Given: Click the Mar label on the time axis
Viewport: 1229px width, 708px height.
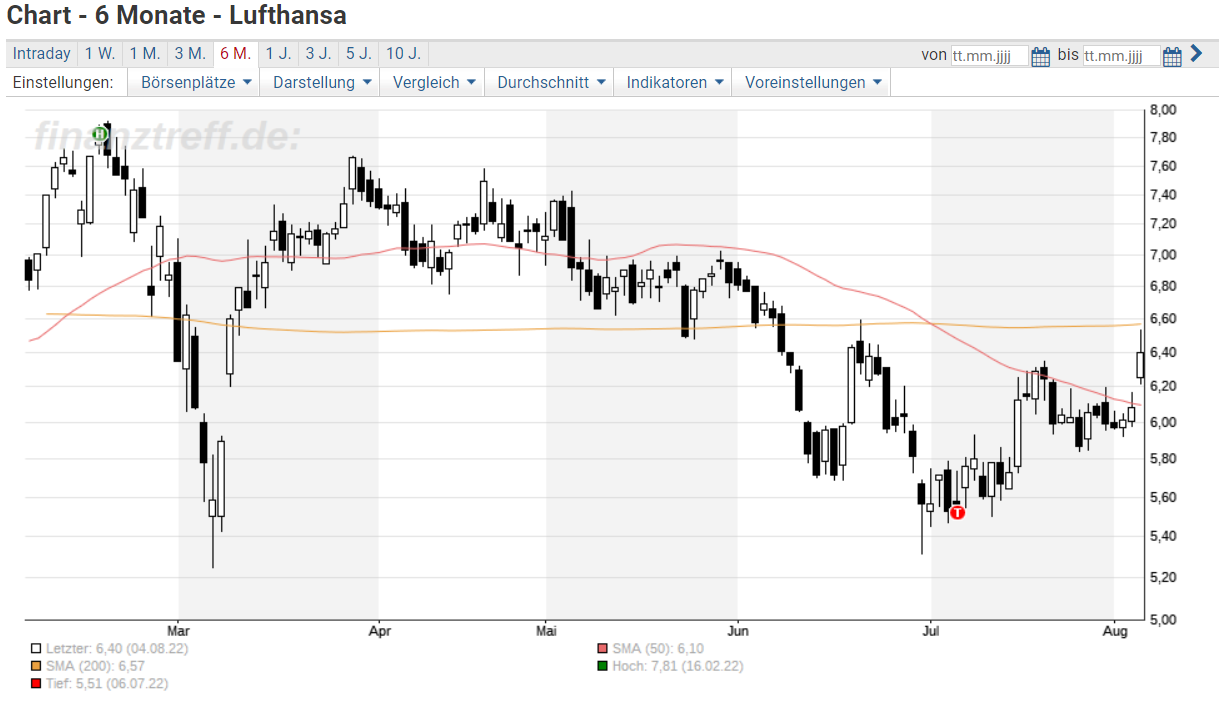Looking at the screenshot, I should [179, 631].
